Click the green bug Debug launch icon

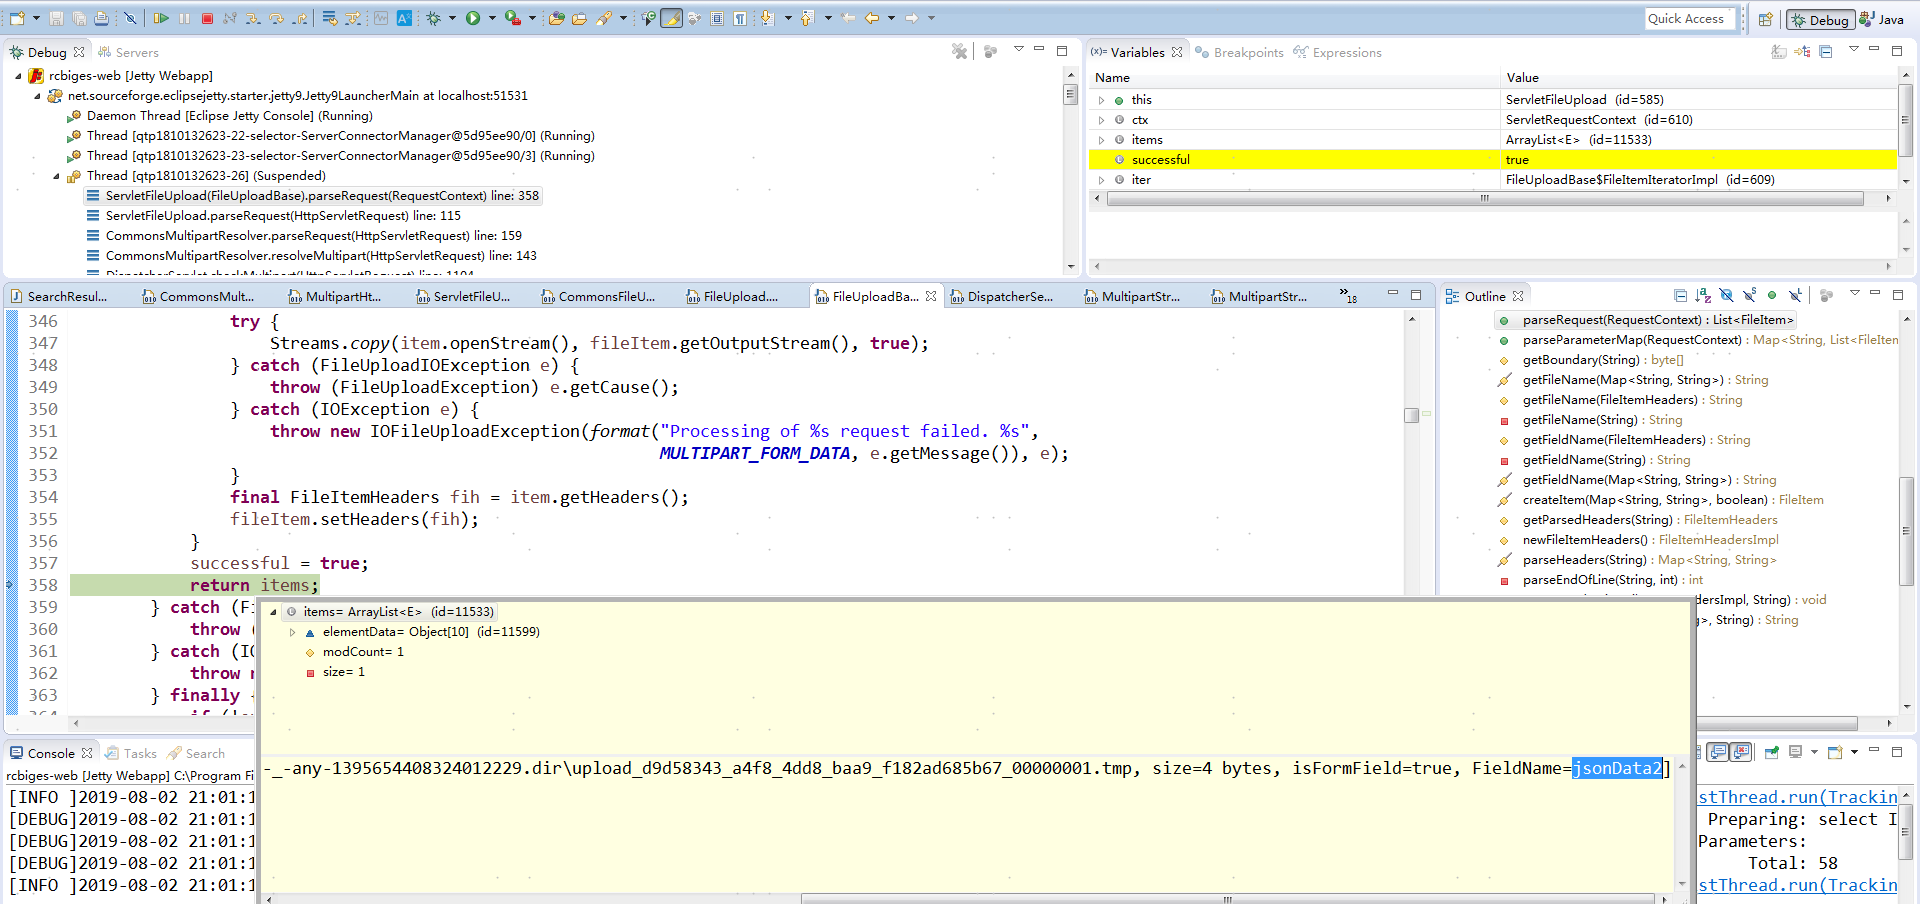tap(433, 18)
